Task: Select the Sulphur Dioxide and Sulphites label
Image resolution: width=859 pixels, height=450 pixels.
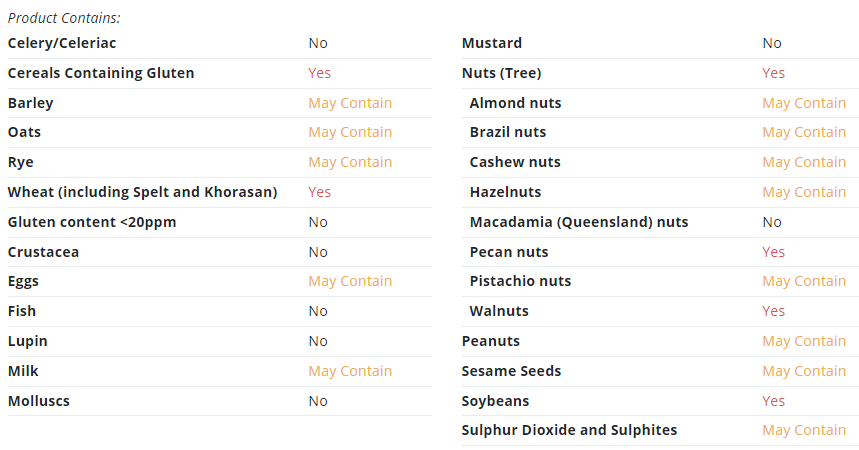Action: pyautogui.click(x=569, y=430)
